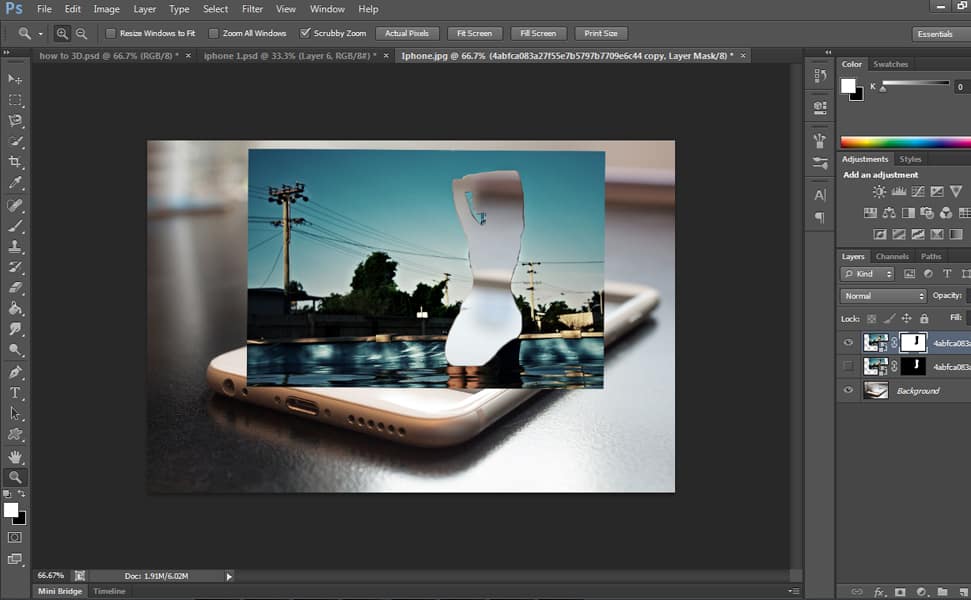The height and width of the screenshot is (600, 971).
Task: Add a Brightness/Contrast adjustment
Action: [879, 192]
